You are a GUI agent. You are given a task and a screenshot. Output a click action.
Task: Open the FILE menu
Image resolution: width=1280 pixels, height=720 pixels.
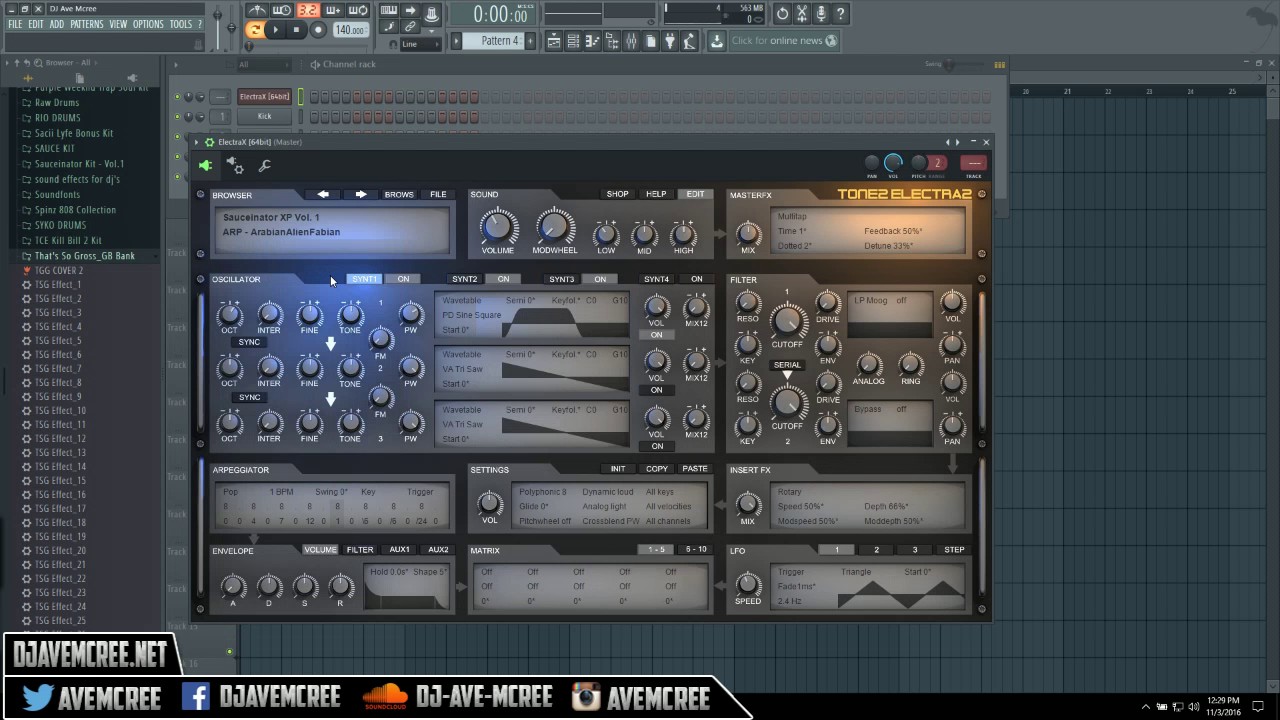[15, 24]
